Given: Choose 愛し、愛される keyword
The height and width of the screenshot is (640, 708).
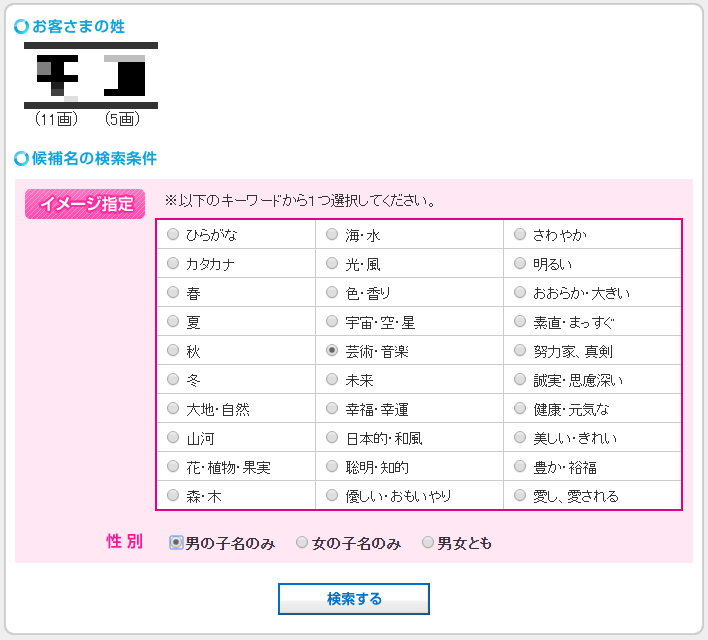Looking at the screenshot, I should coord(520,495).
